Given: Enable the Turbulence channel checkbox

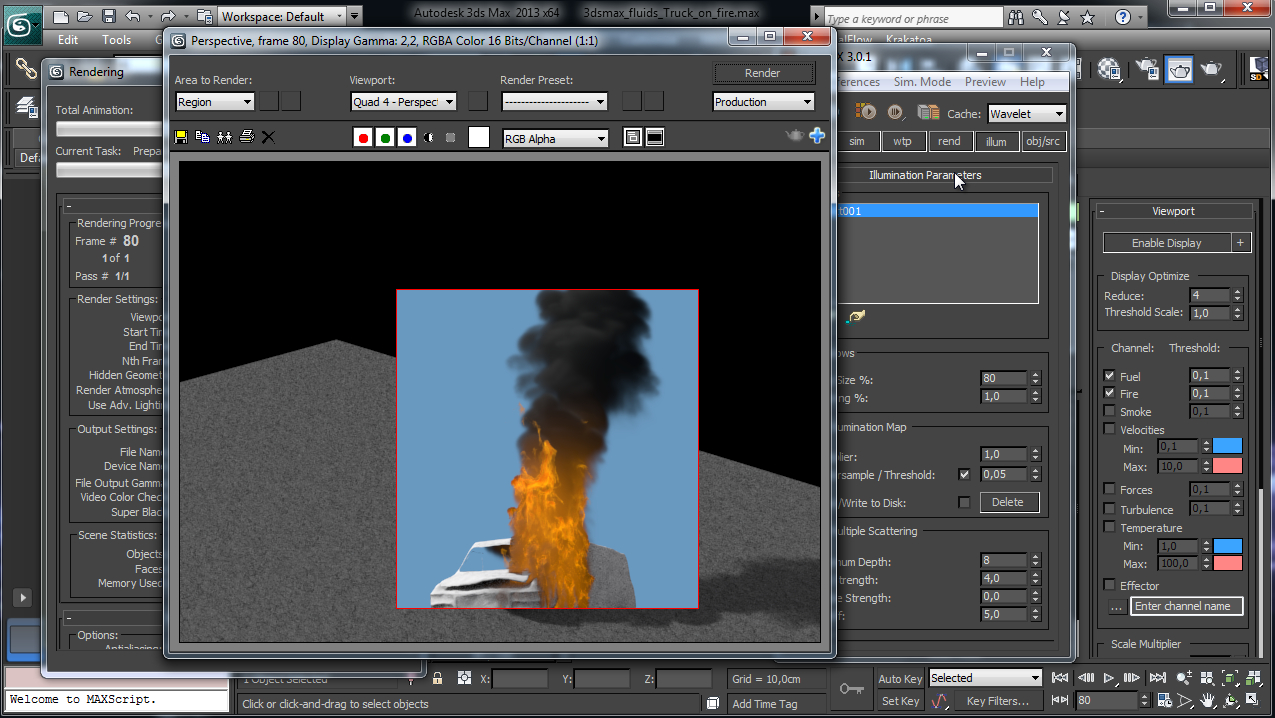Looking at the screenshot, I should 1109,509.
